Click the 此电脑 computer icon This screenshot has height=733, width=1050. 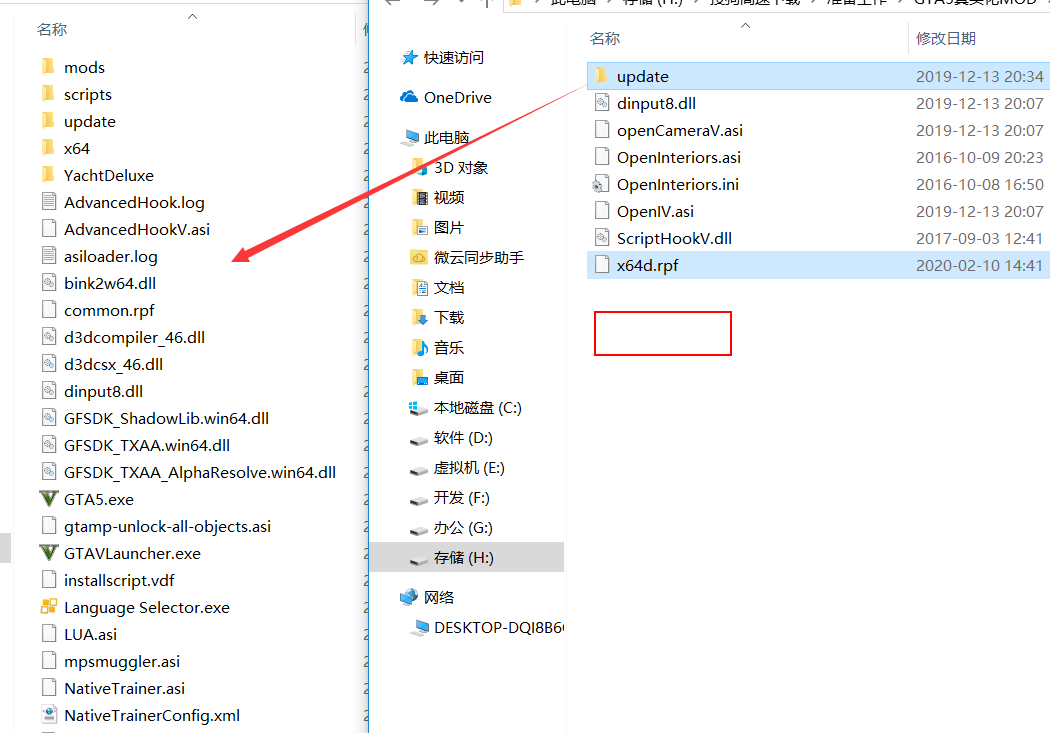(x=410, y=137)
